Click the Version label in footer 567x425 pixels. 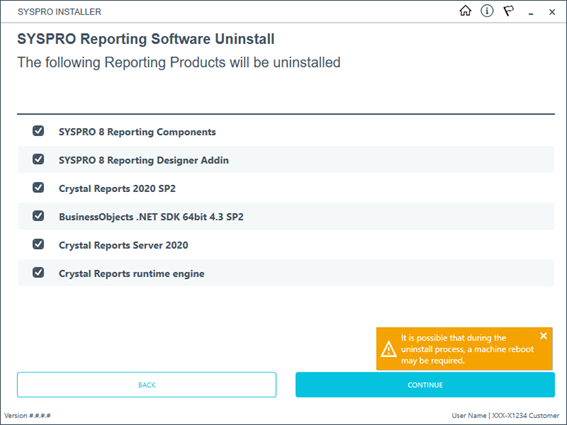pyautogui.click(x=27, y=415)
